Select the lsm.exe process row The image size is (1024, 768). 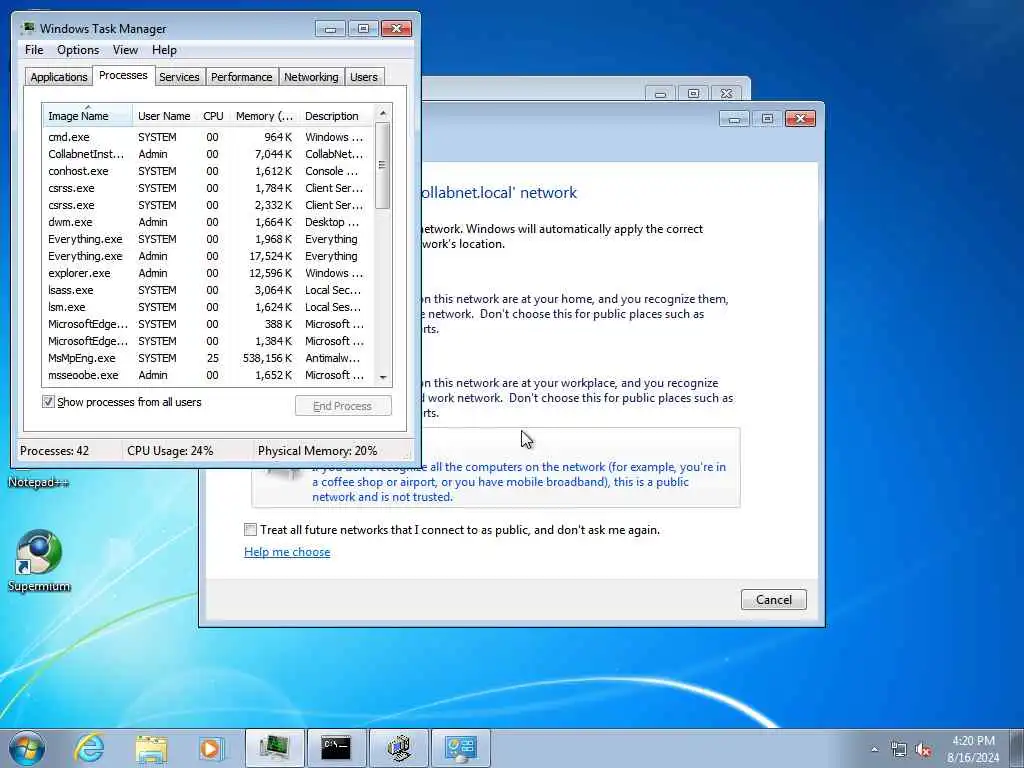(208, 307)
